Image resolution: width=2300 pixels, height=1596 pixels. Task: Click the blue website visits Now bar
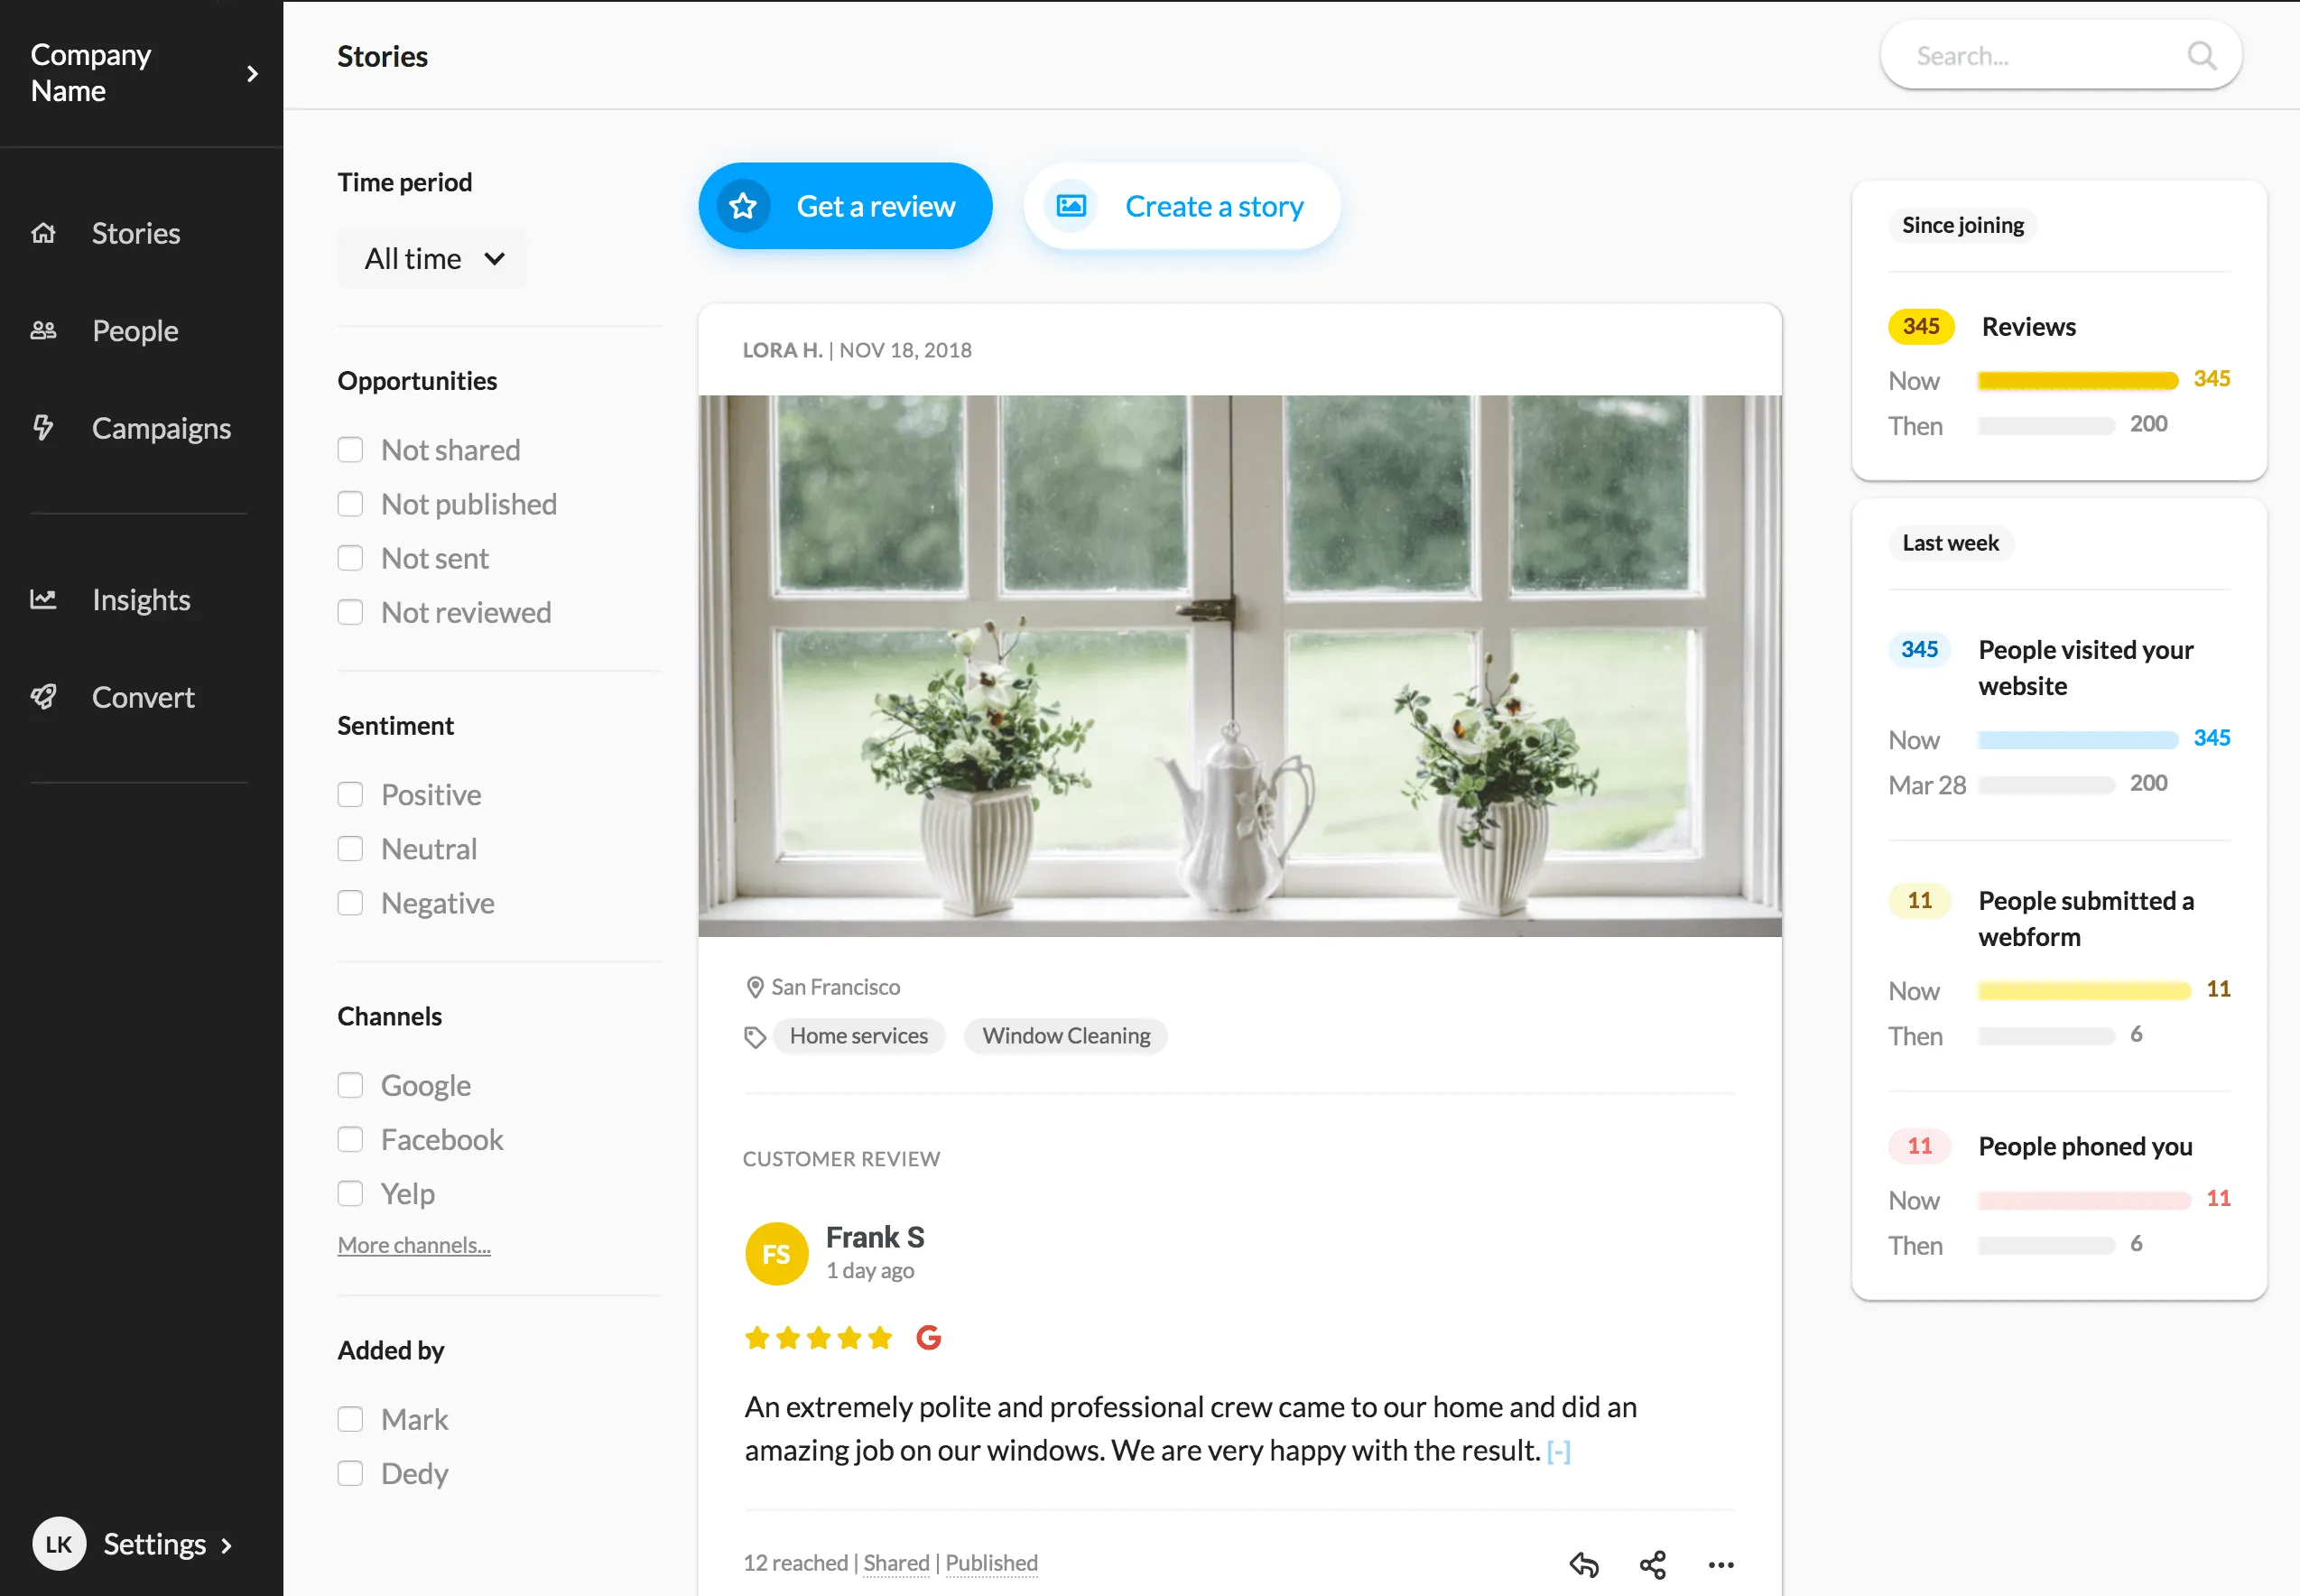(2078, 740)
